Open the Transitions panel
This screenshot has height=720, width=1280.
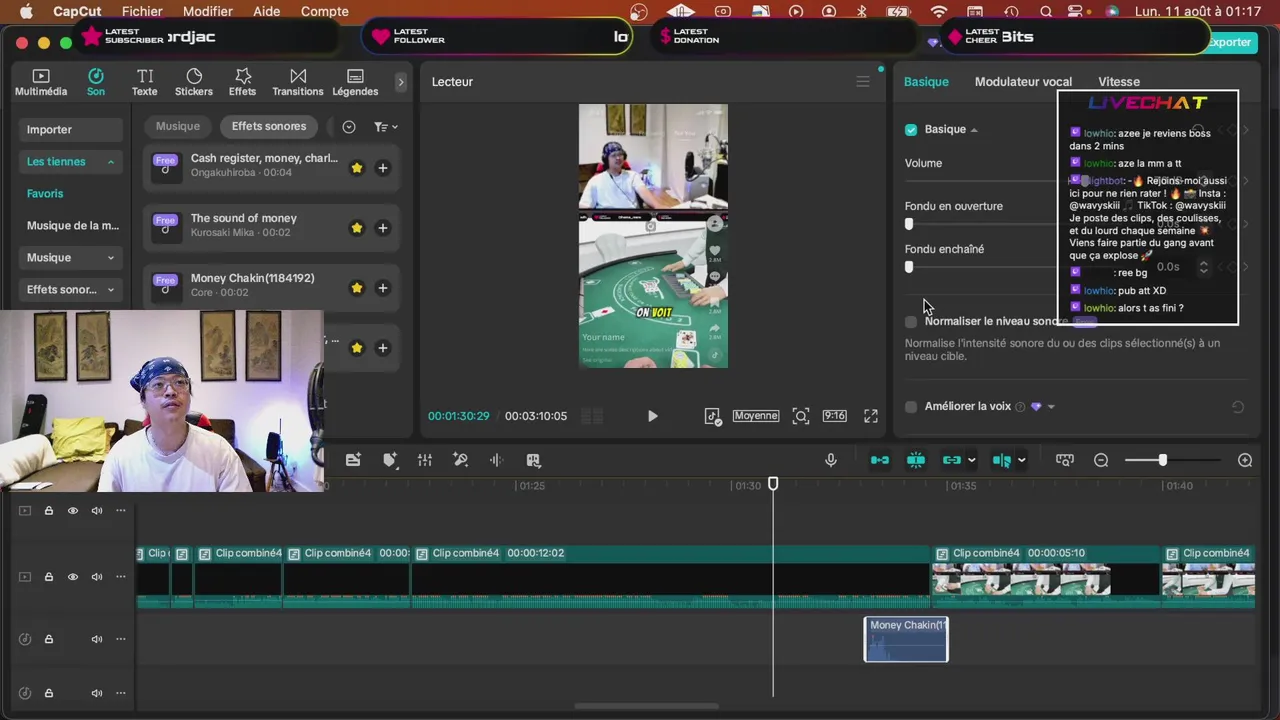tap(298, 82)
